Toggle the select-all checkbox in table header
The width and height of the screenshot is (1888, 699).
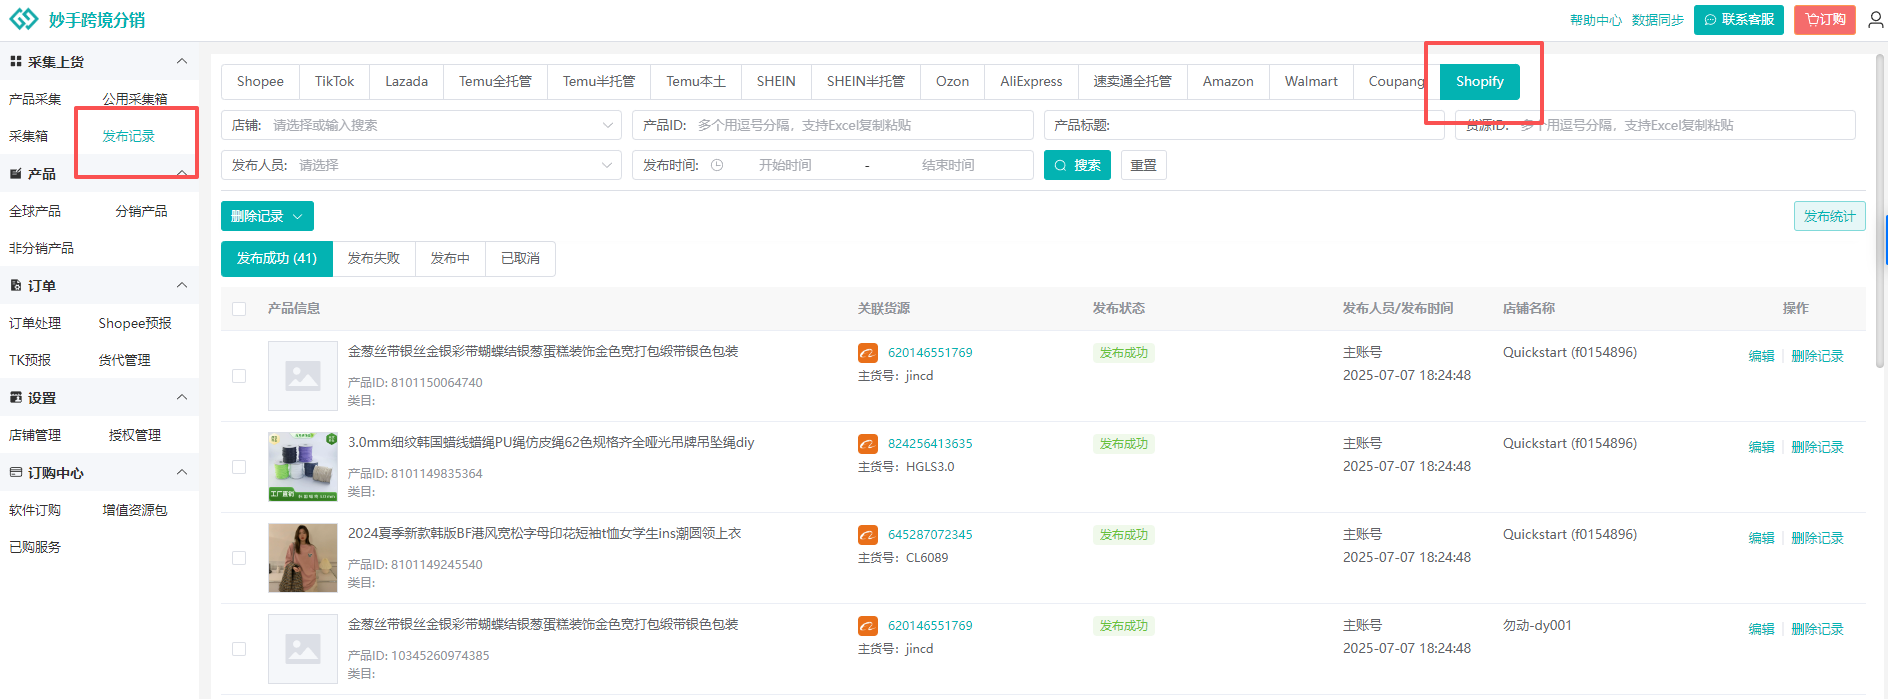(239, 309)
